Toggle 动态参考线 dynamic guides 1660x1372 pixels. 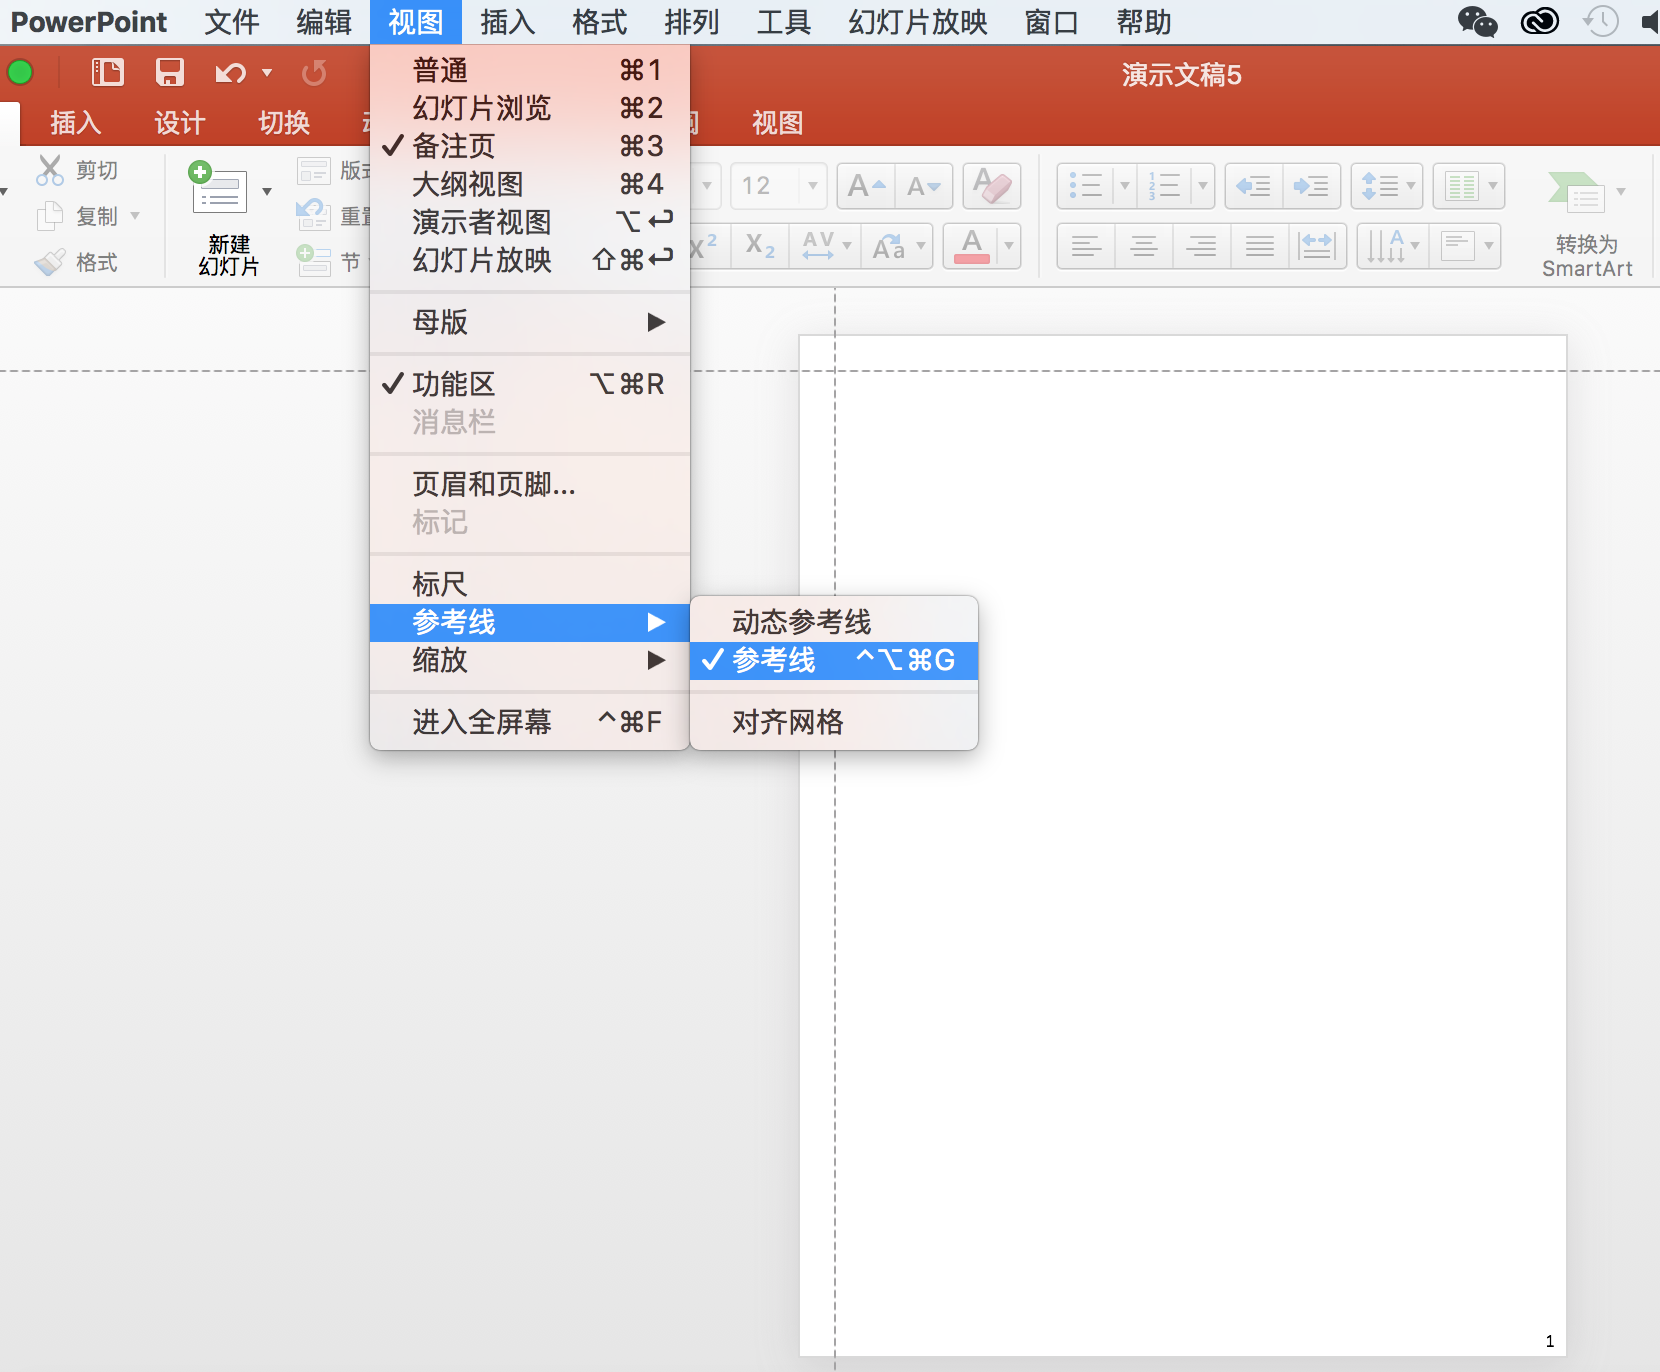(834, 622)
